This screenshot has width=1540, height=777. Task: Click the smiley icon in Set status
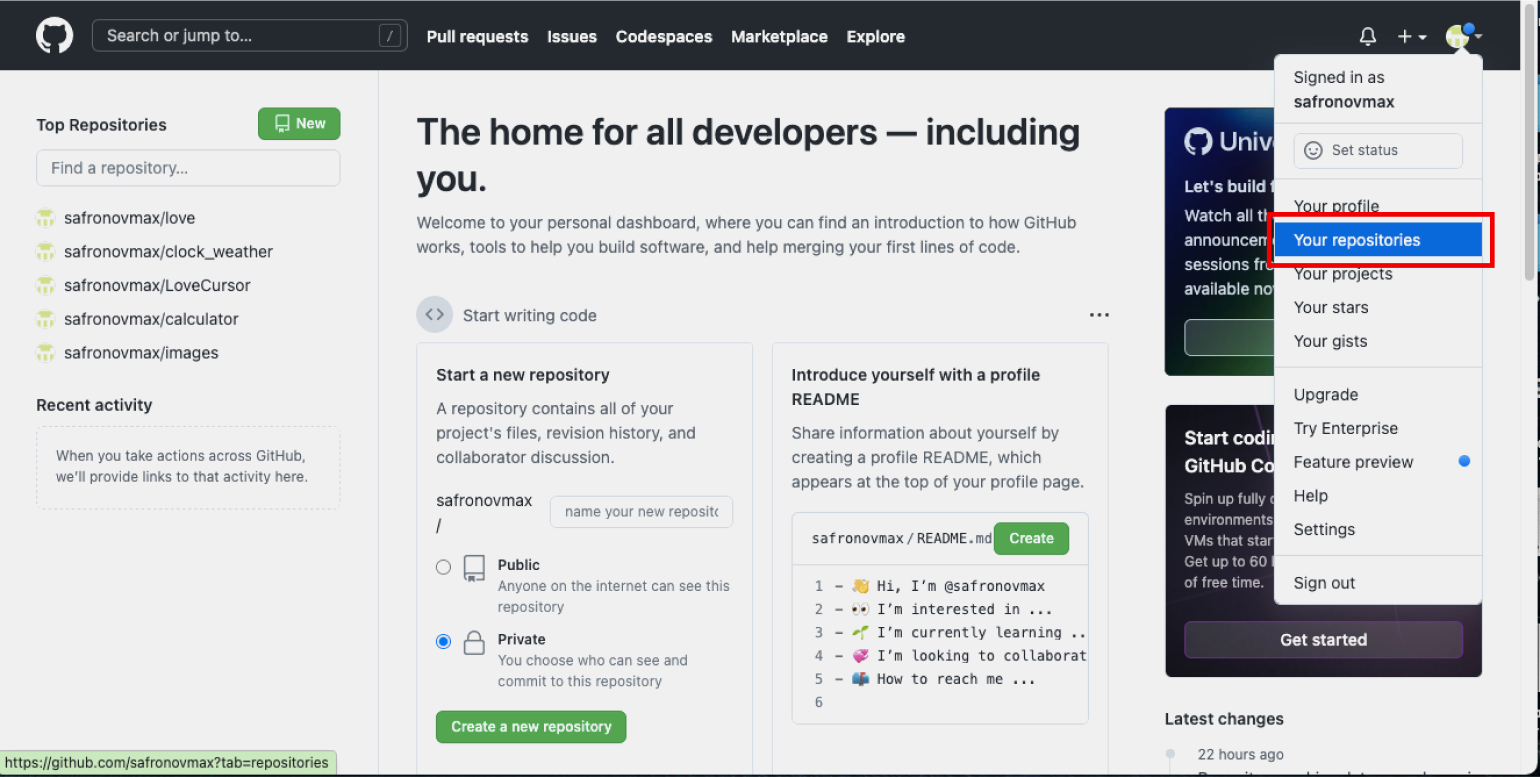(1314, 151)
